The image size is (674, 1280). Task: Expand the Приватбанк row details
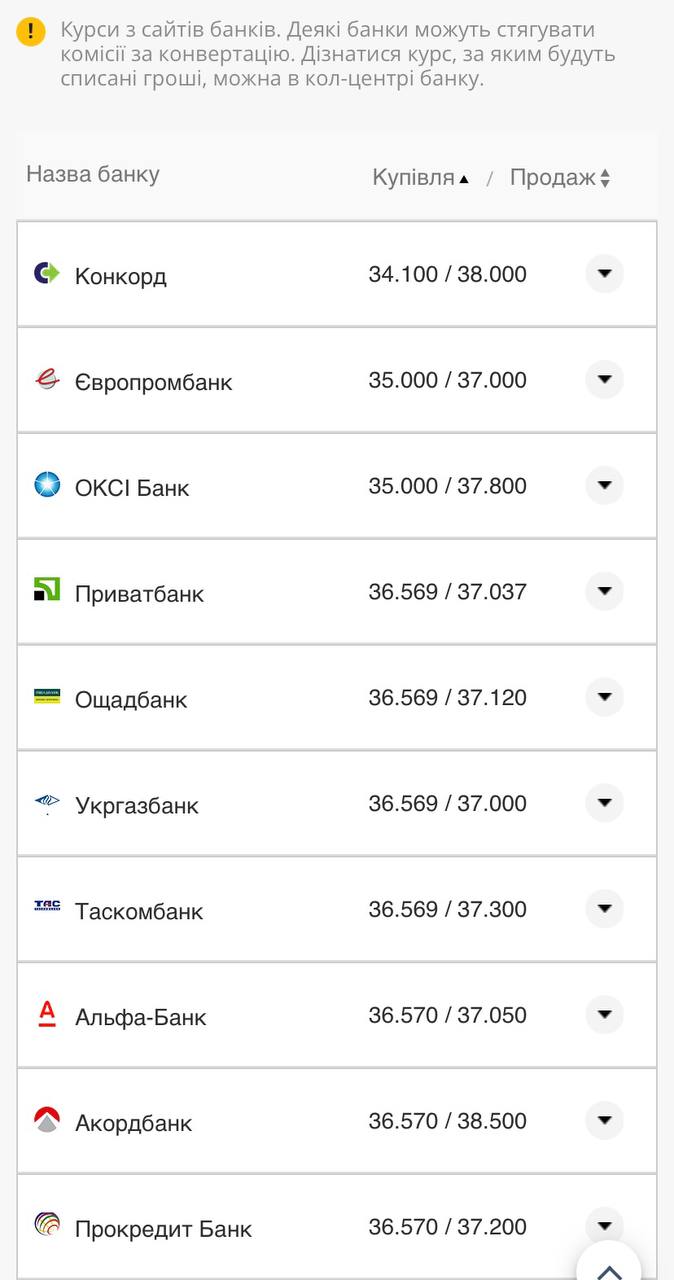(604, 591)
